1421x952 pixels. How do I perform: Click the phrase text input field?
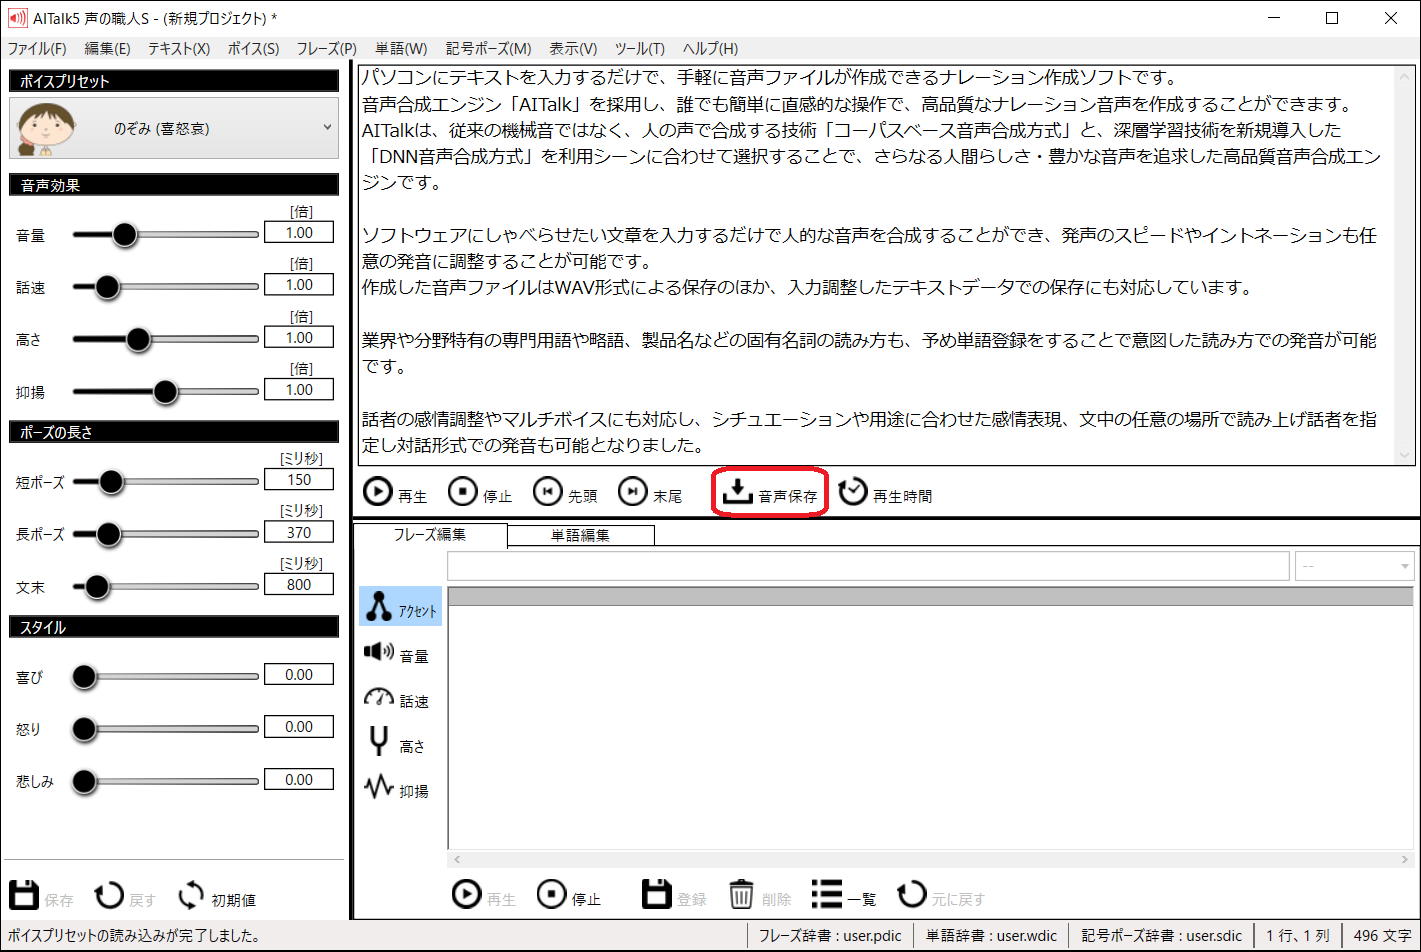[868, 566]
